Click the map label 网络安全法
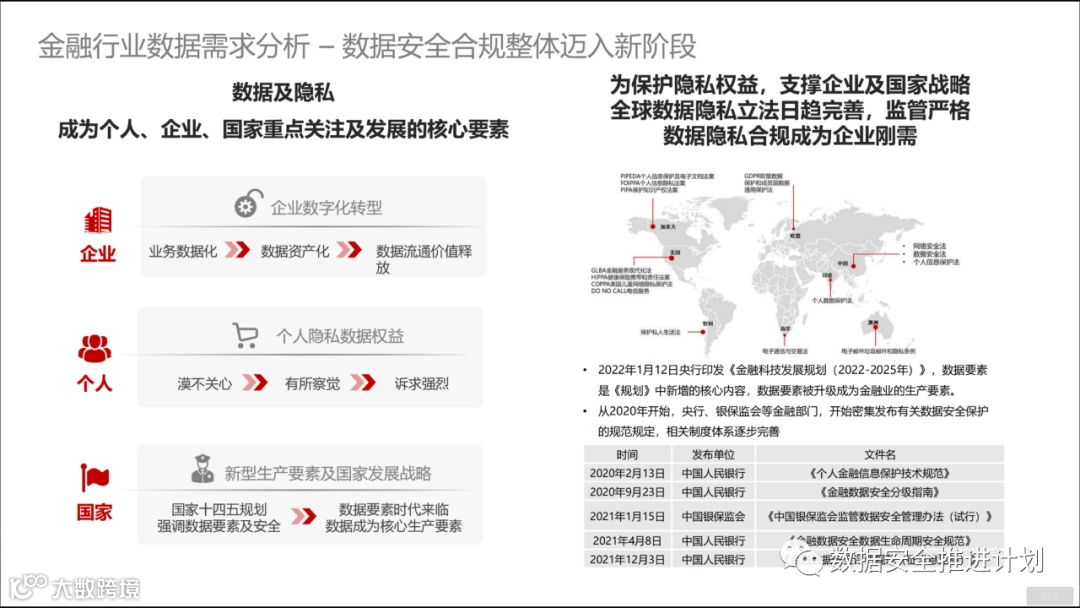 929,246
